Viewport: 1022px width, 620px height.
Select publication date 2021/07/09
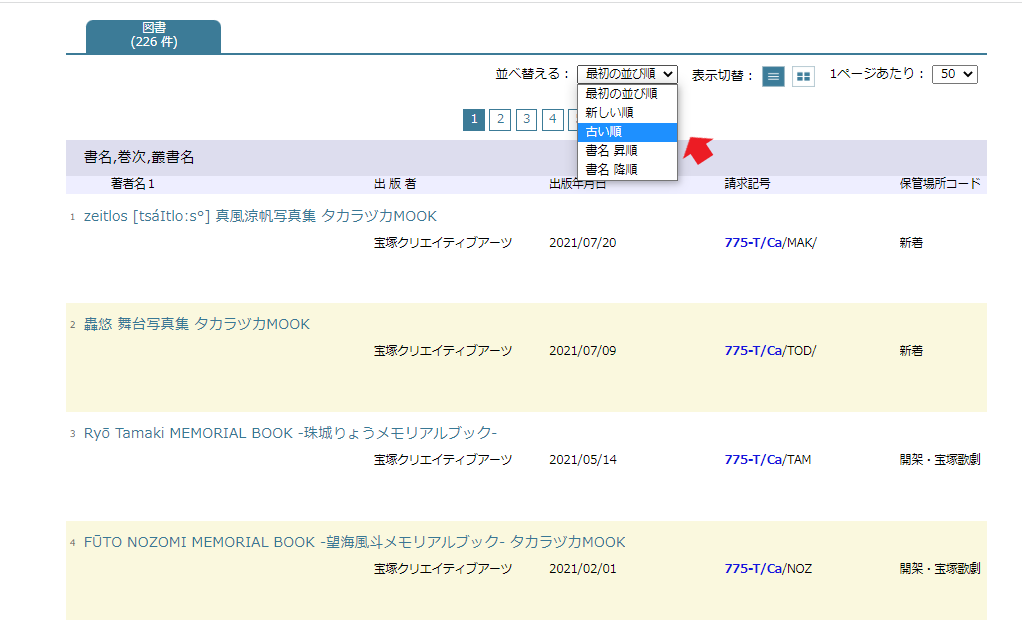(x=583, y=351)
